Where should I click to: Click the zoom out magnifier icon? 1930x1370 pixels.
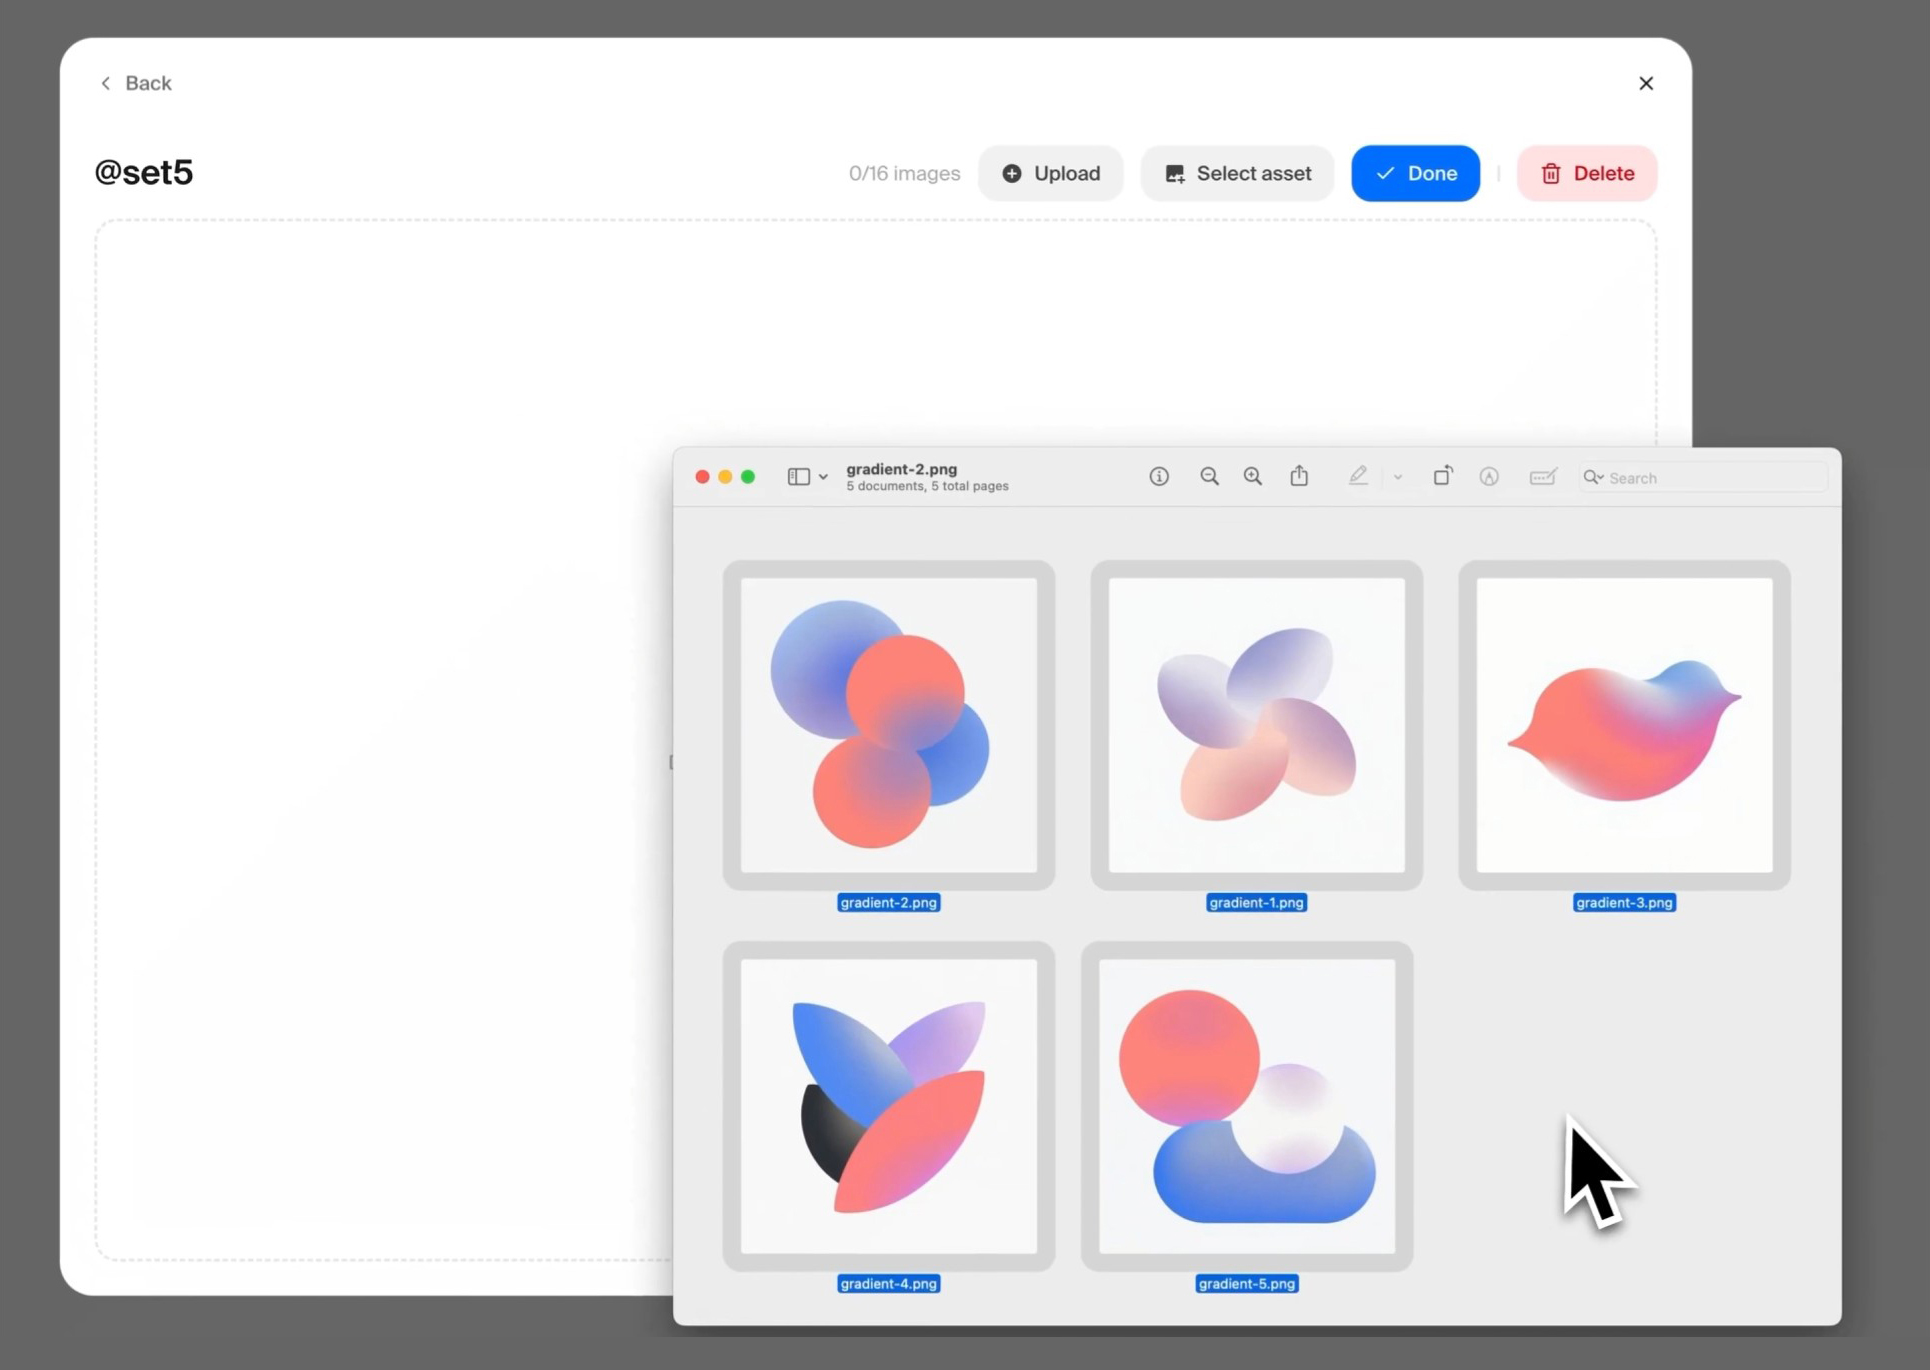coord(1209,477)
